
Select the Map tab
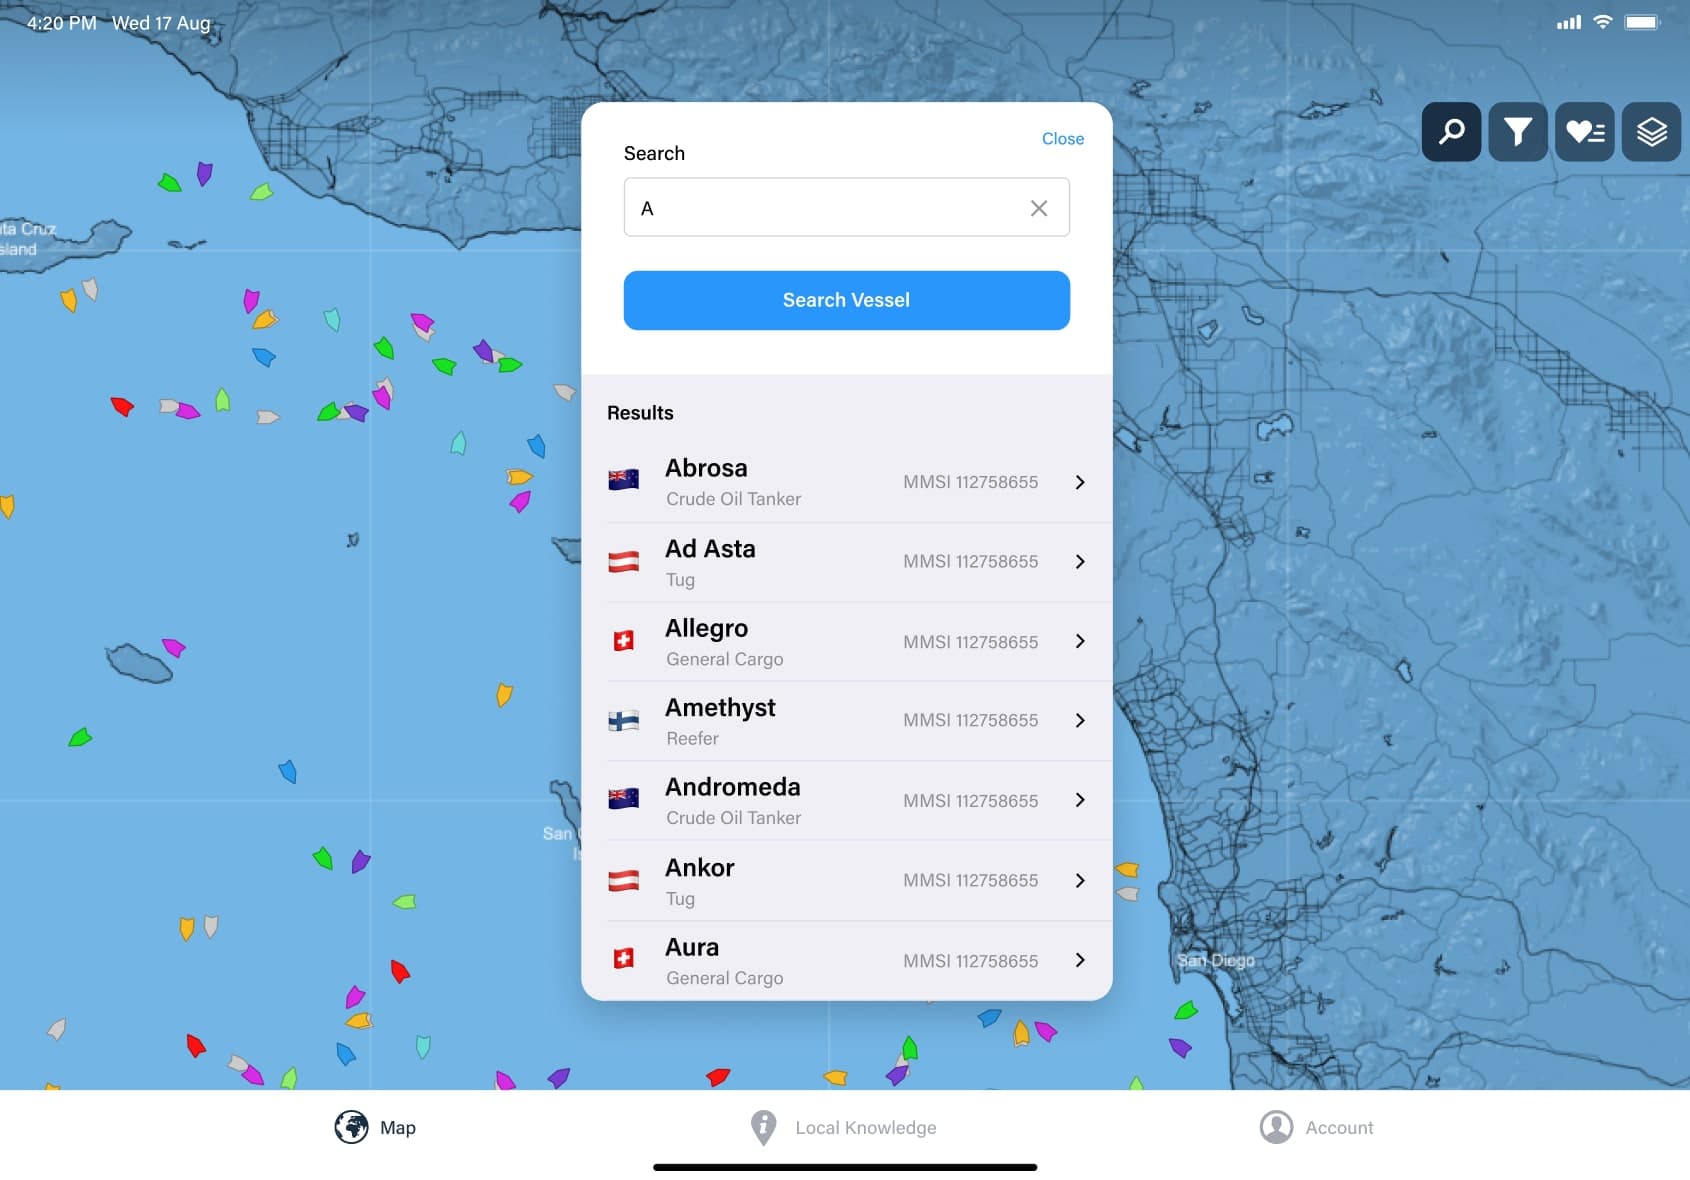tap(375, 1127)
